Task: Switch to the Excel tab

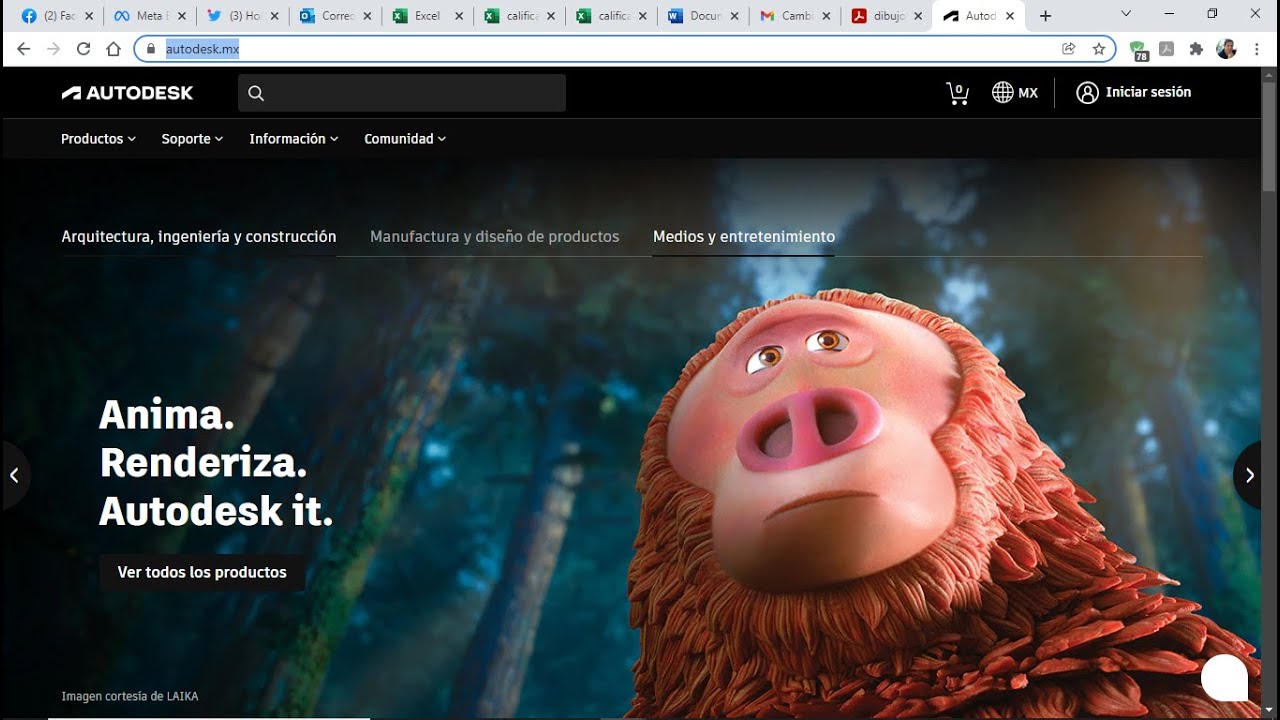Action: tap(427, 16)
